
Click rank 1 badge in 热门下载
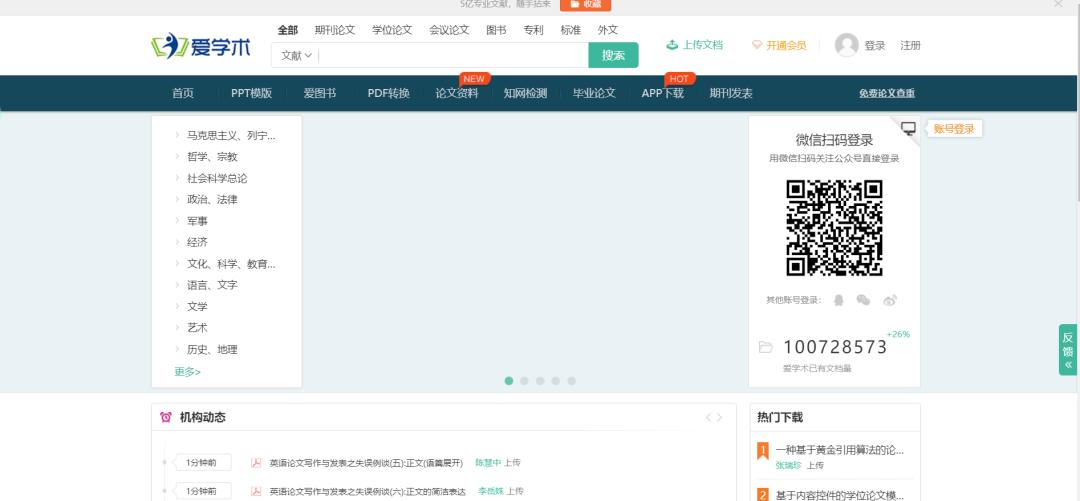pyautogui.click(x=762, y=451)
